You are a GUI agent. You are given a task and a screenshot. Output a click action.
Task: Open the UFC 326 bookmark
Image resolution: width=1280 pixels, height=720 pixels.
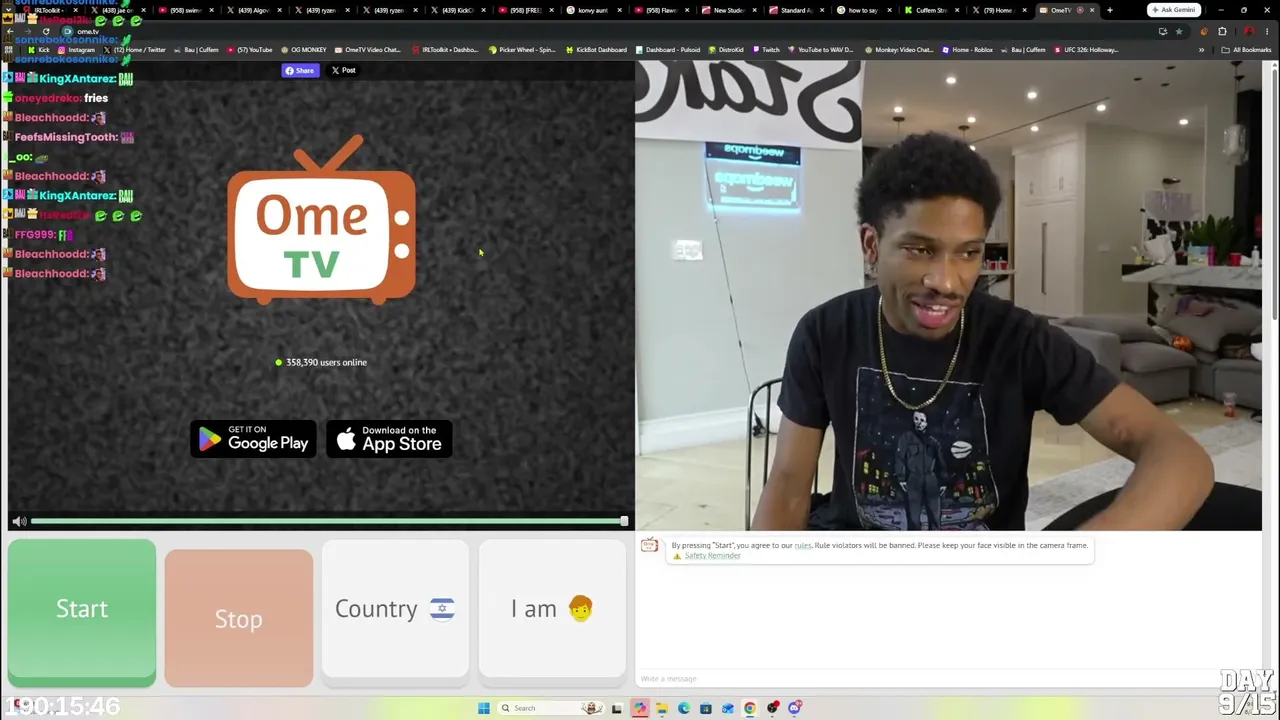[x=1087, y=50]
